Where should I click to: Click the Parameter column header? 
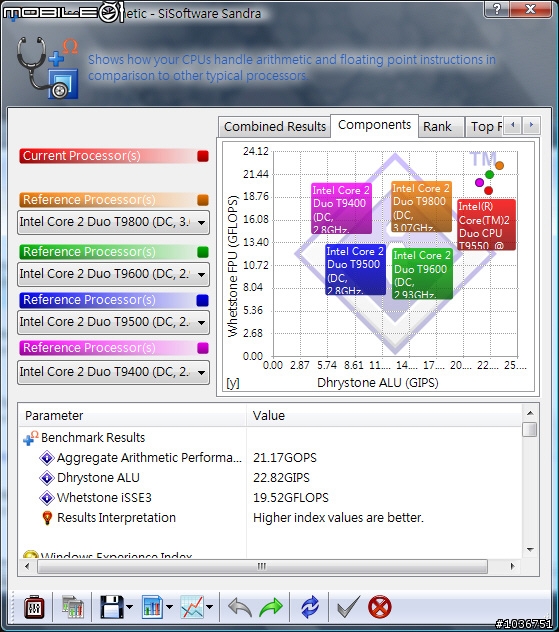(x=133, y=416)
